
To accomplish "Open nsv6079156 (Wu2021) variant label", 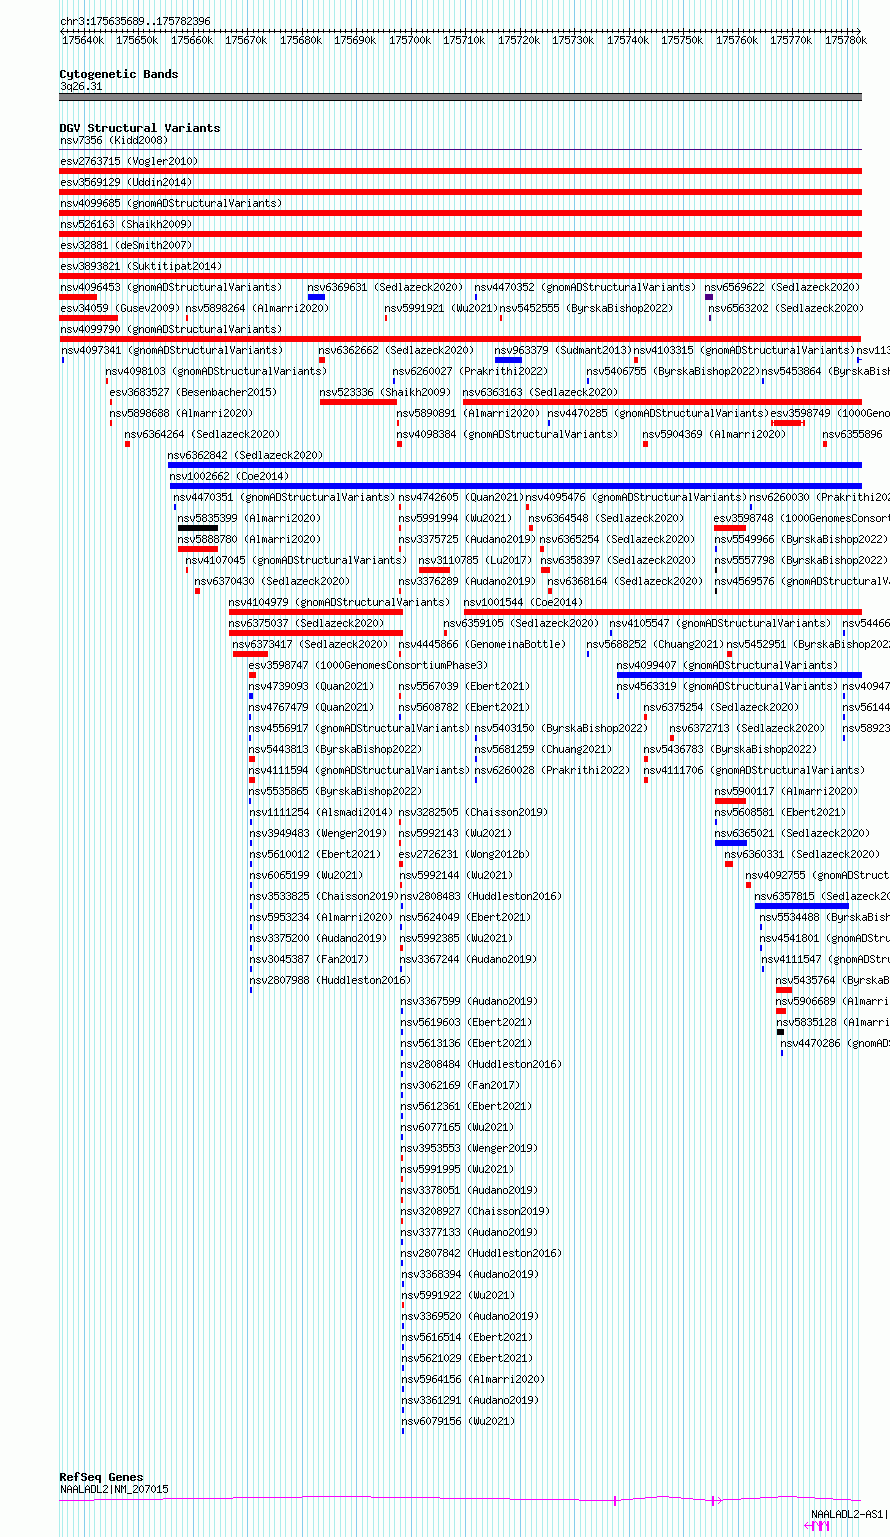I will pos(457,1421).
